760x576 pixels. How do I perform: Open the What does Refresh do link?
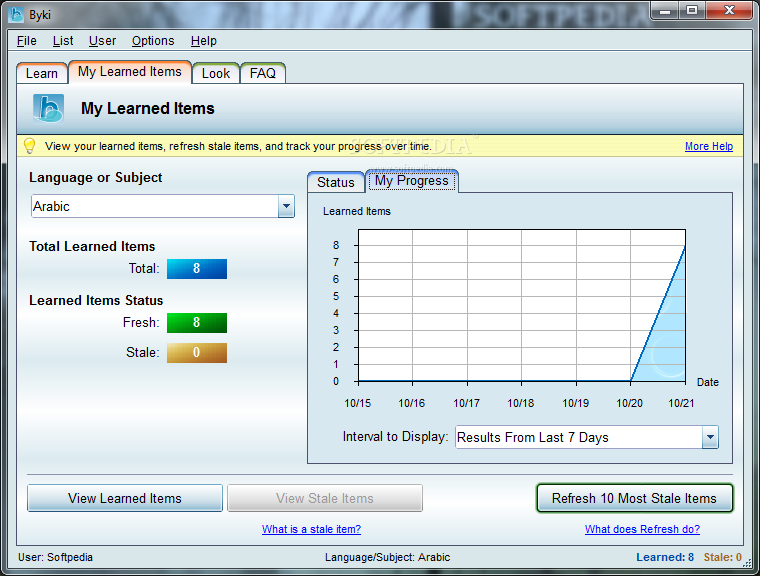[x=642, y=529]
